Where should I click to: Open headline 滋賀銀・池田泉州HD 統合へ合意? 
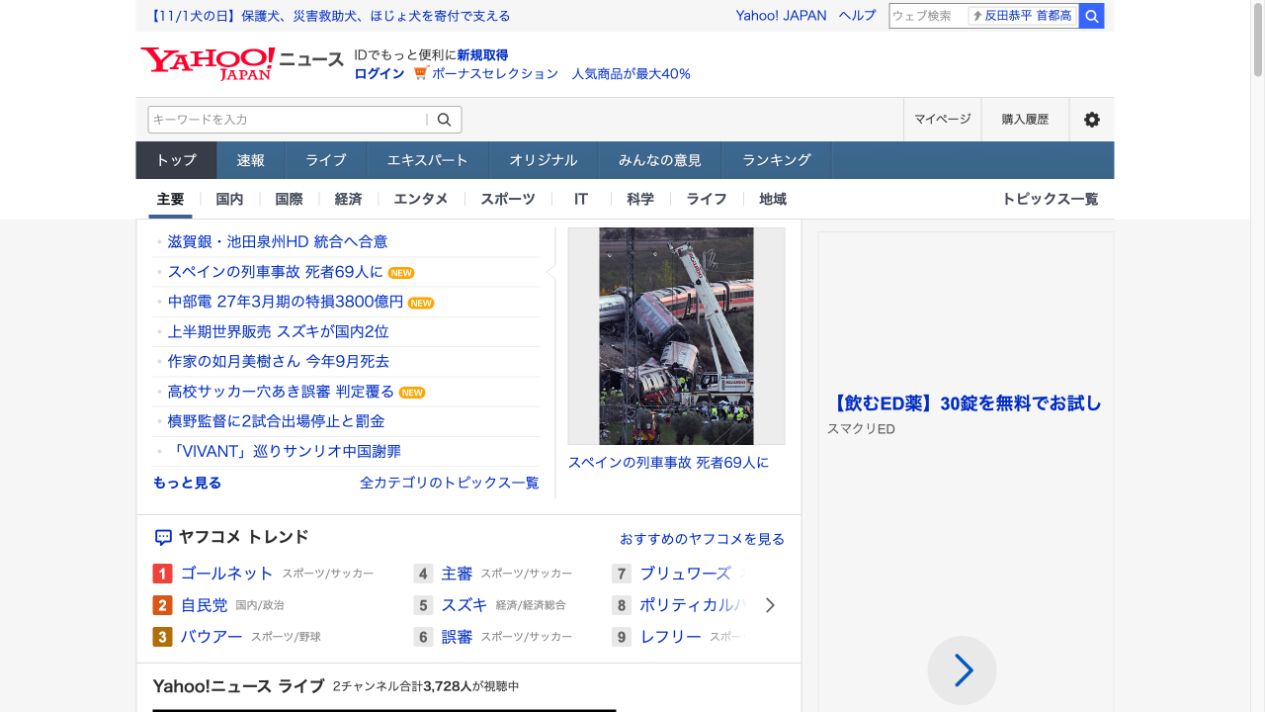[278, 242]
